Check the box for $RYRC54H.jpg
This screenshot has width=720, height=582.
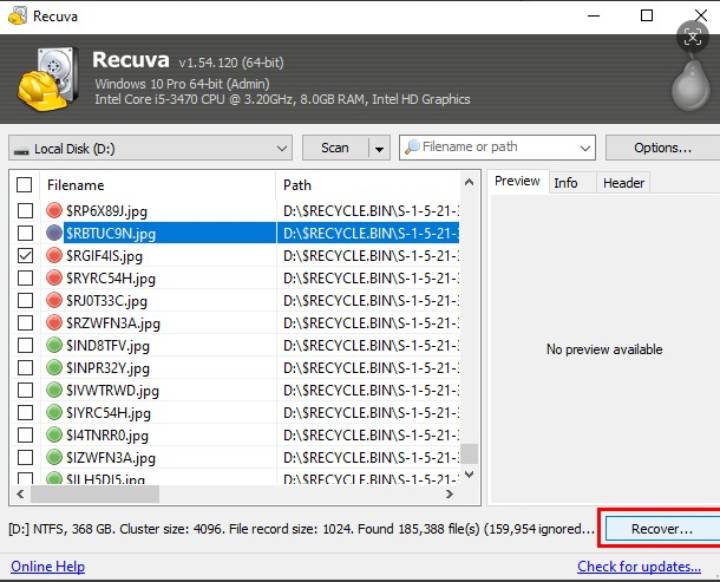[25, 278]
